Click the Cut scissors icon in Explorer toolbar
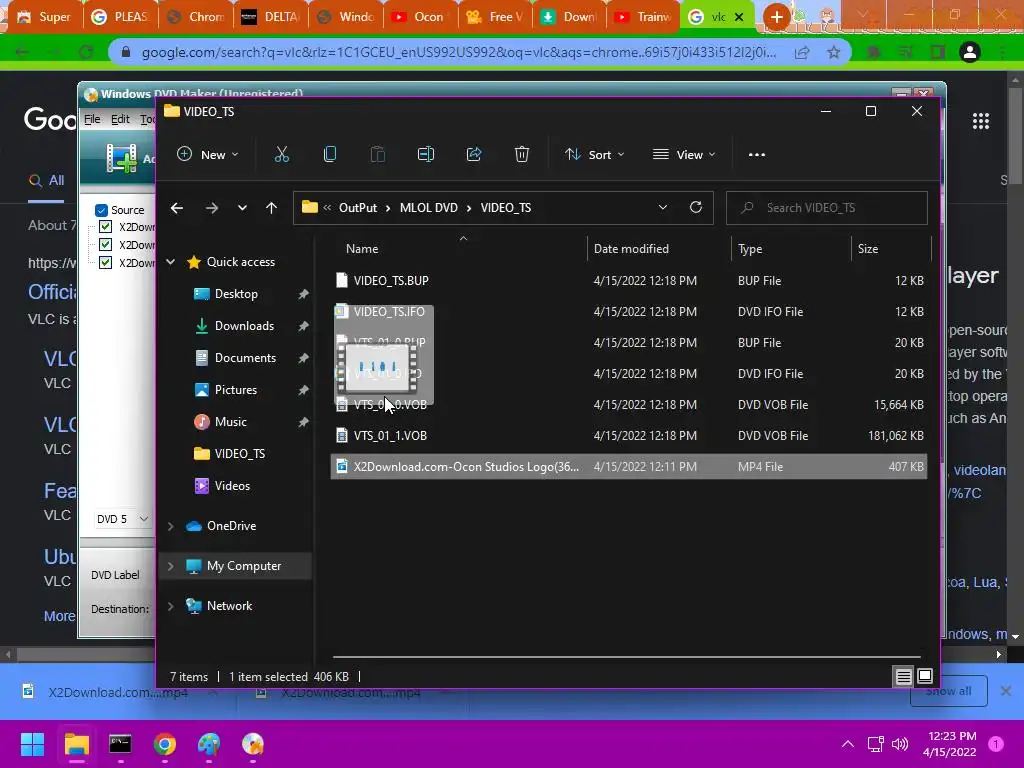 pyautogui.click(x=281, y=155)
